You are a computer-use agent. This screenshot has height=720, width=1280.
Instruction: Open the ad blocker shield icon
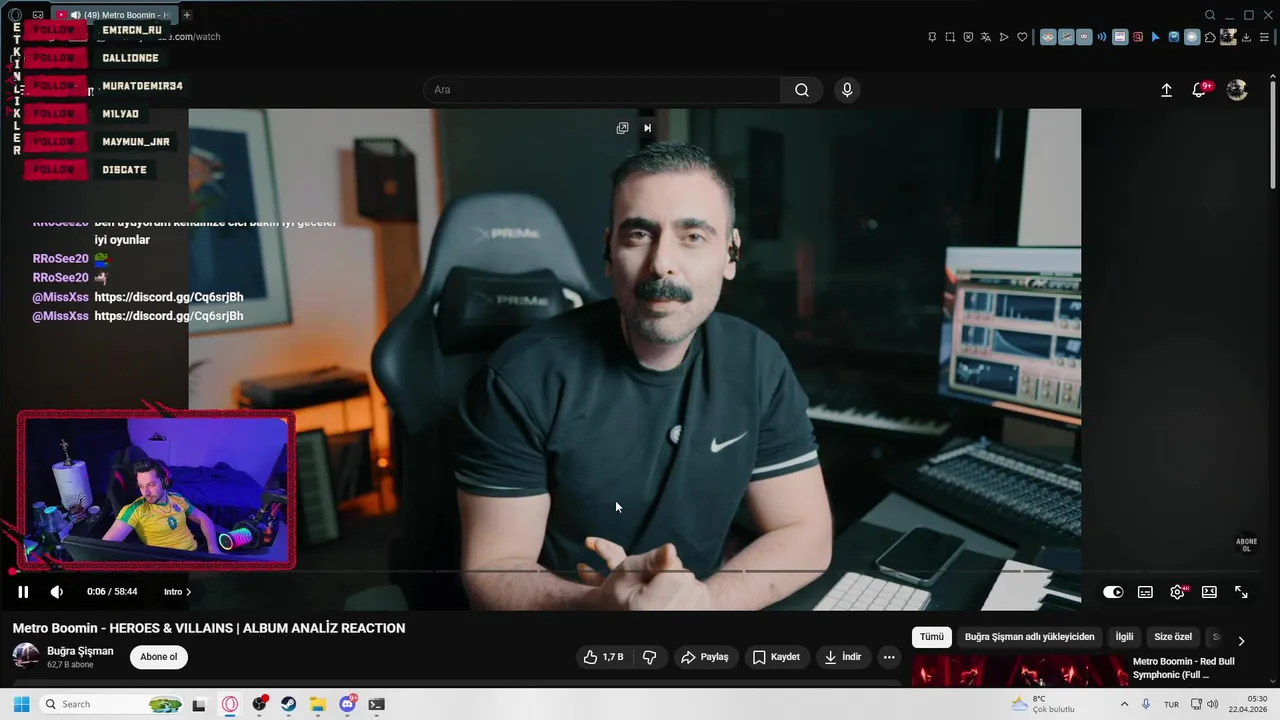click(x=968, y=37)
